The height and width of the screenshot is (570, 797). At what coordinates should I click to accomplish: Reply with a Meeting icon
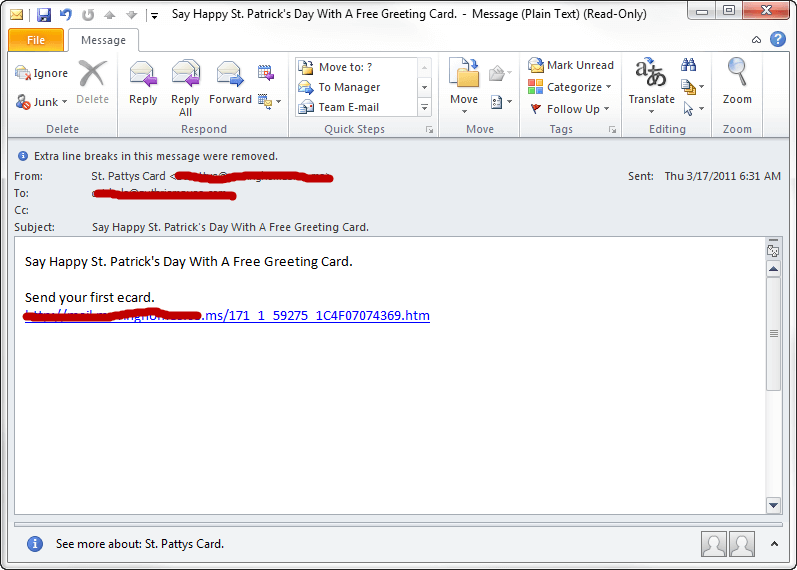266,73
